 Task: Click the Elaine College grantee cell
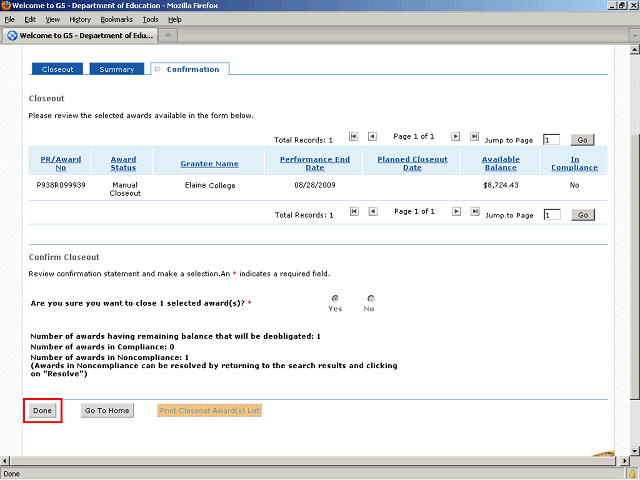(210, 185)
